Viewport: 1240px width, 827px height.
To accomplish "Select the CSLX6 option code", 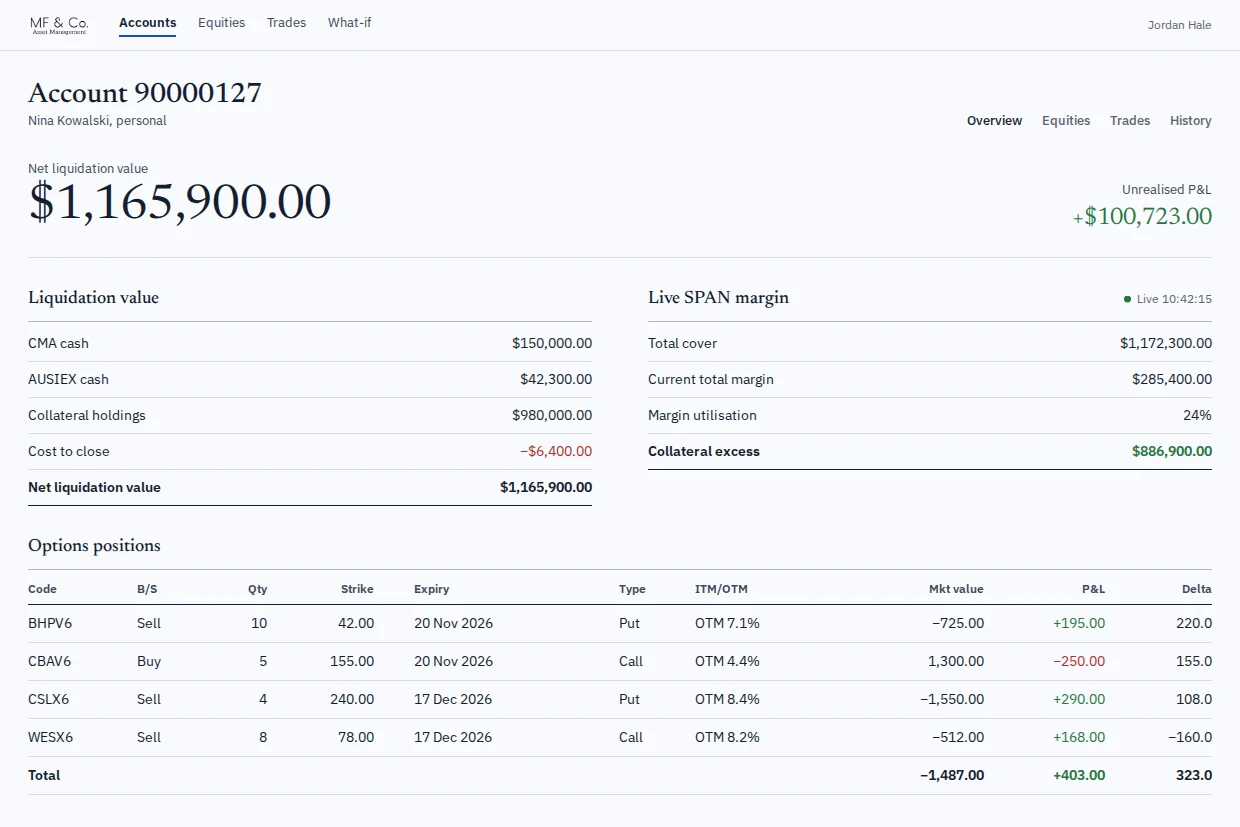I will click(x=50, y=699).
